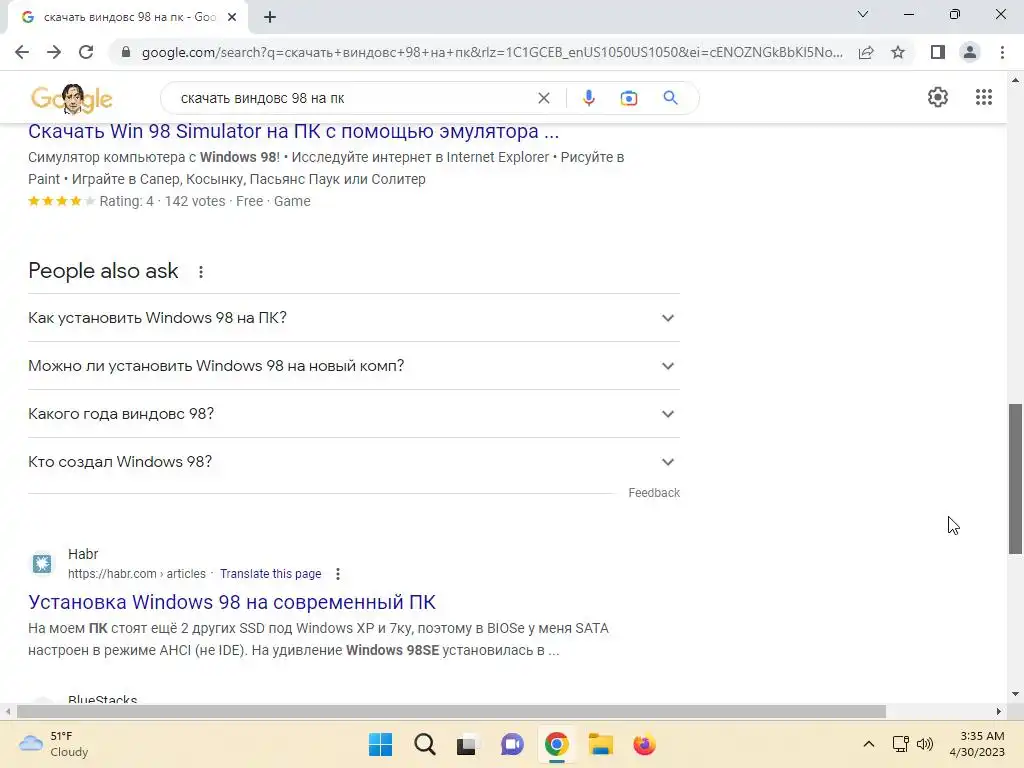Expand the question "Кто создал Windows 98?"
The image size is (1024, 768).
354,462
